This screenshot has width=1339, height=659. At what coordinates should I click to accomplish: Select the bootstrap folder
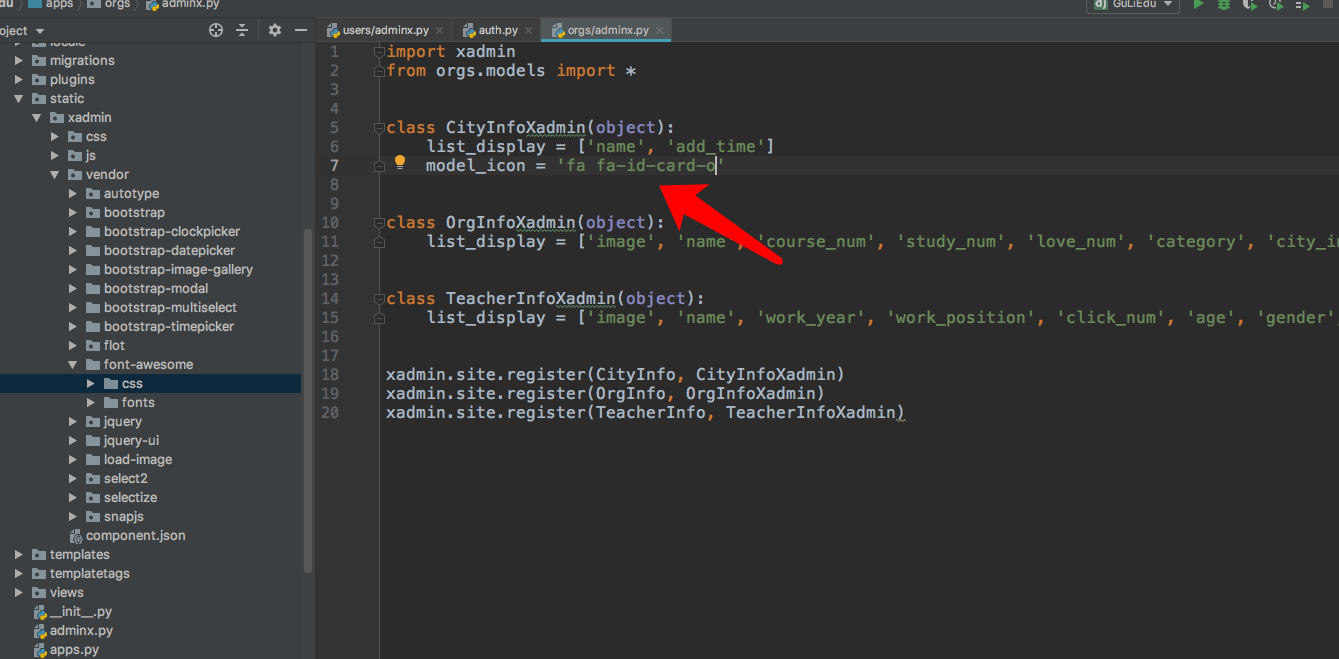click(x=134, y=213)
